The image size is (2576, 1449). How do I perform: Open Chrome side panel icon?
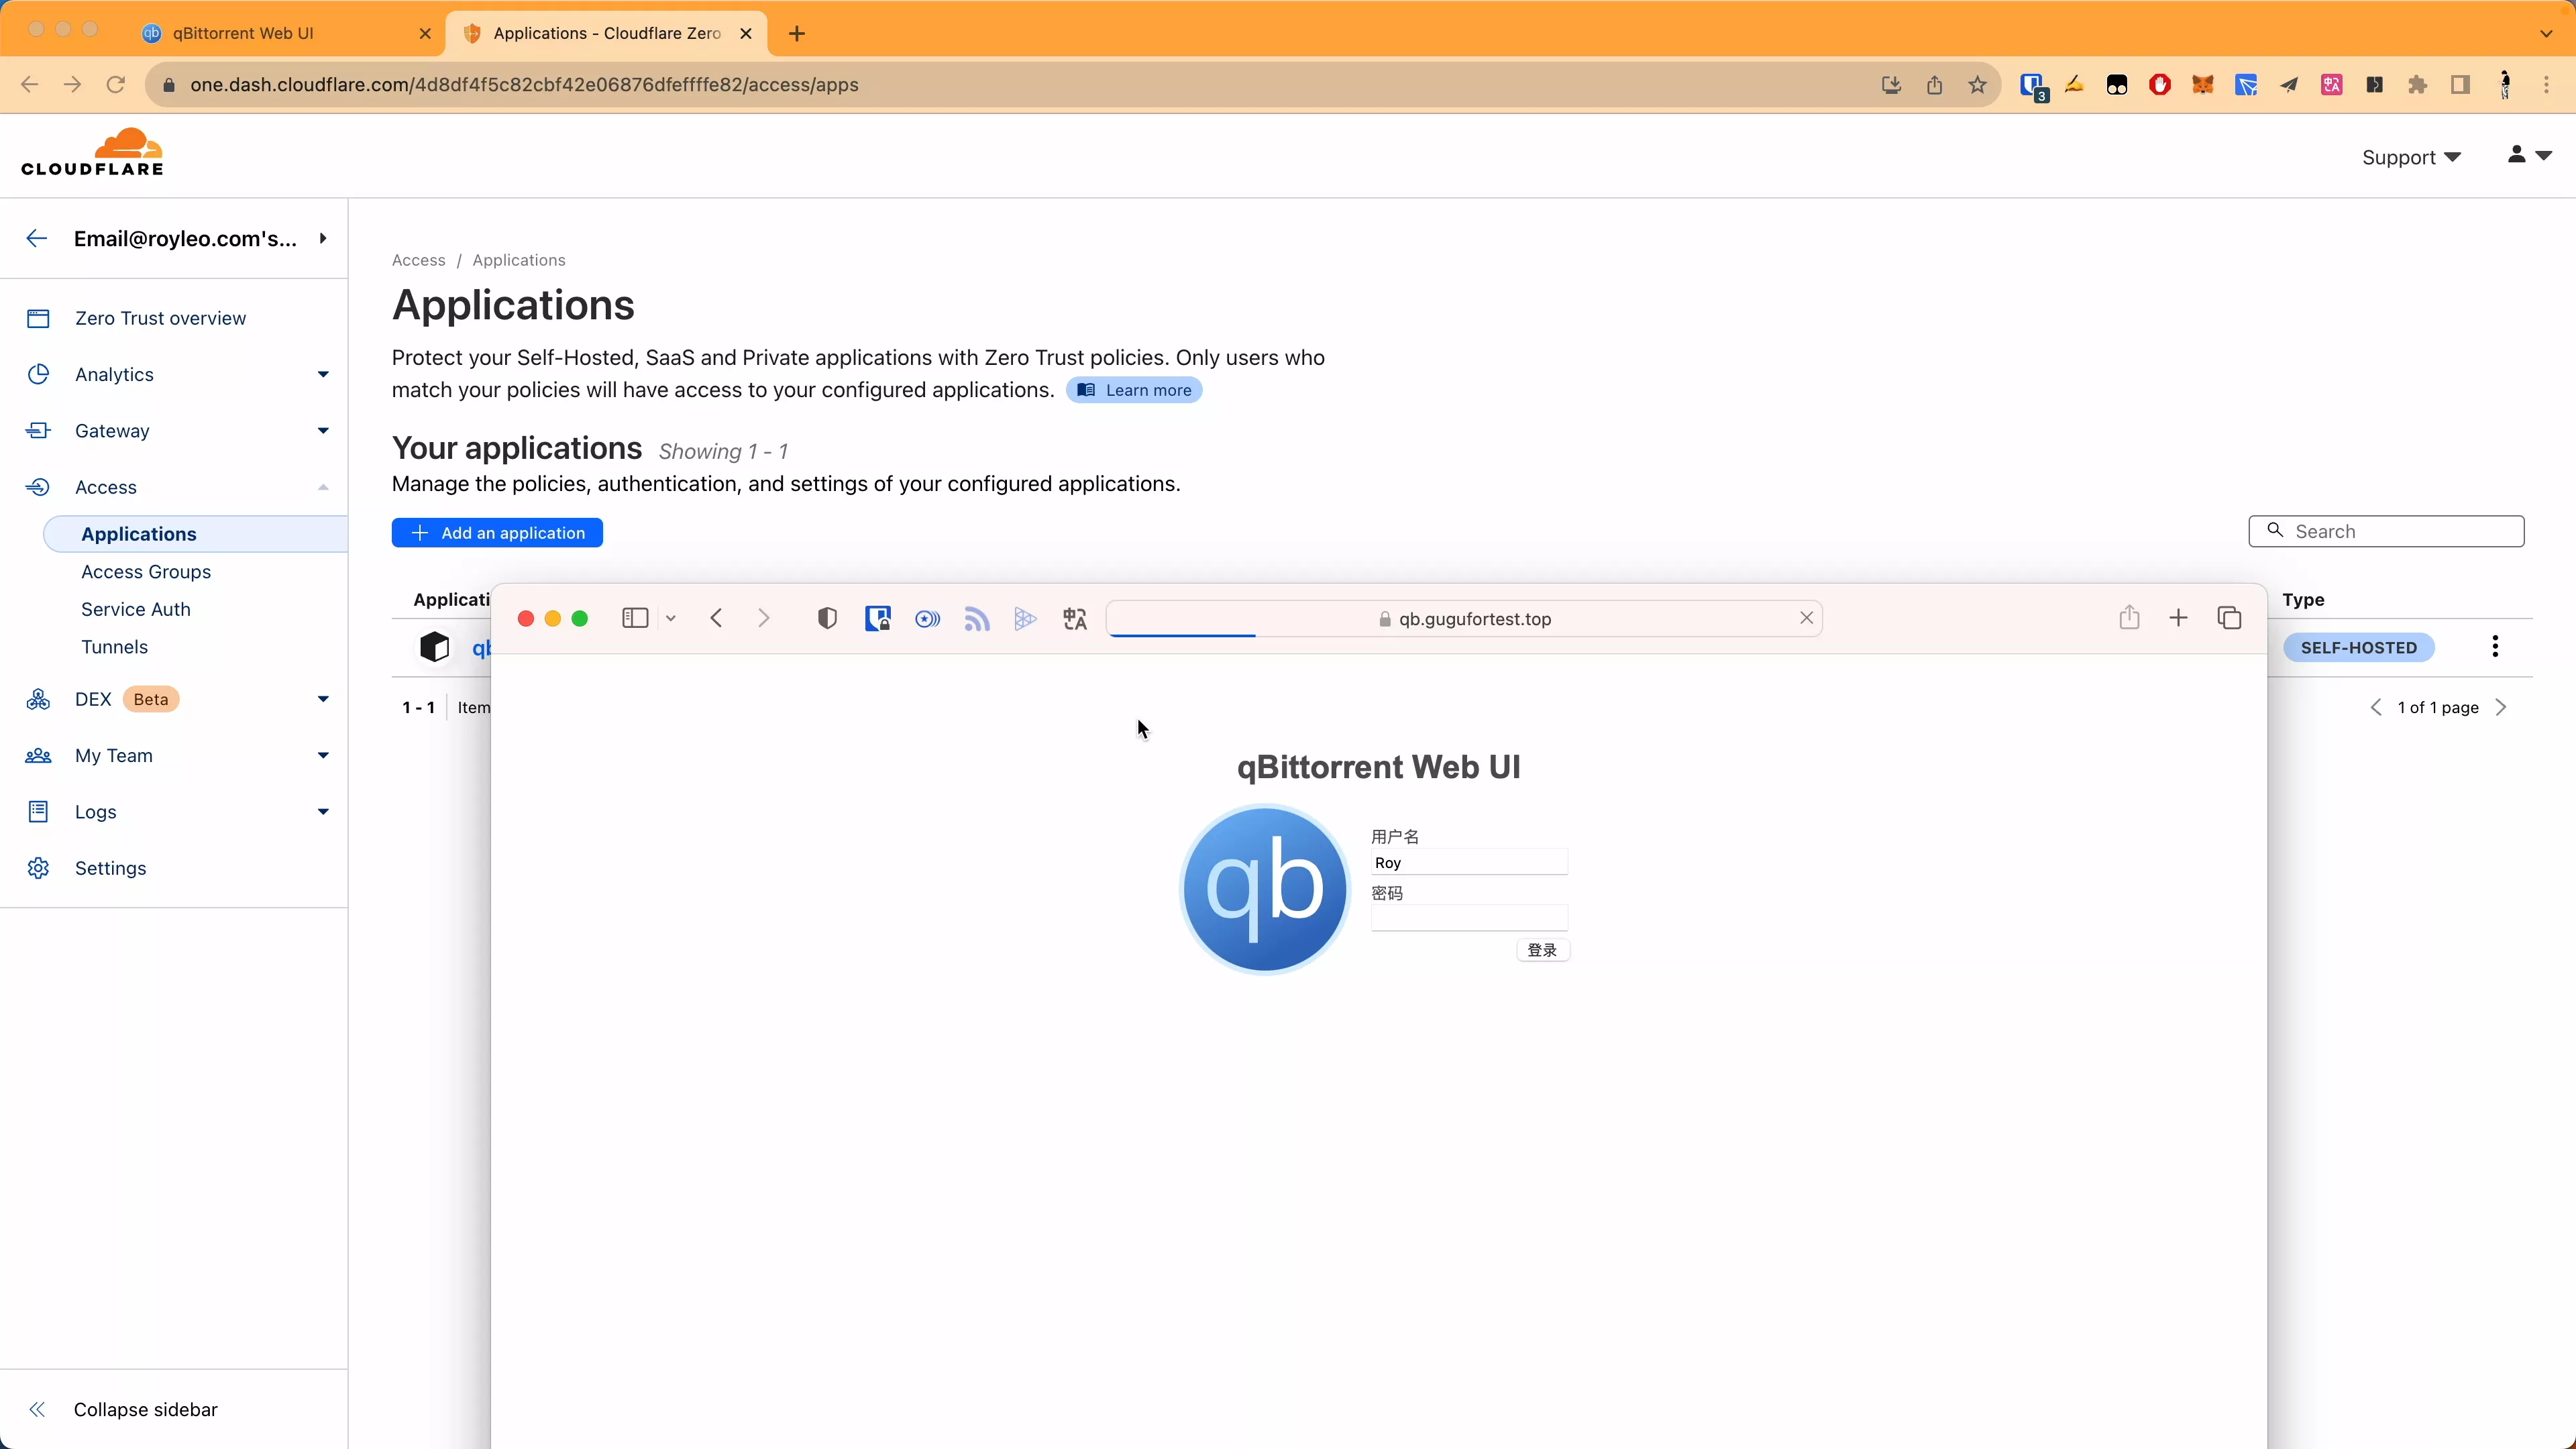coord(2460,85)
